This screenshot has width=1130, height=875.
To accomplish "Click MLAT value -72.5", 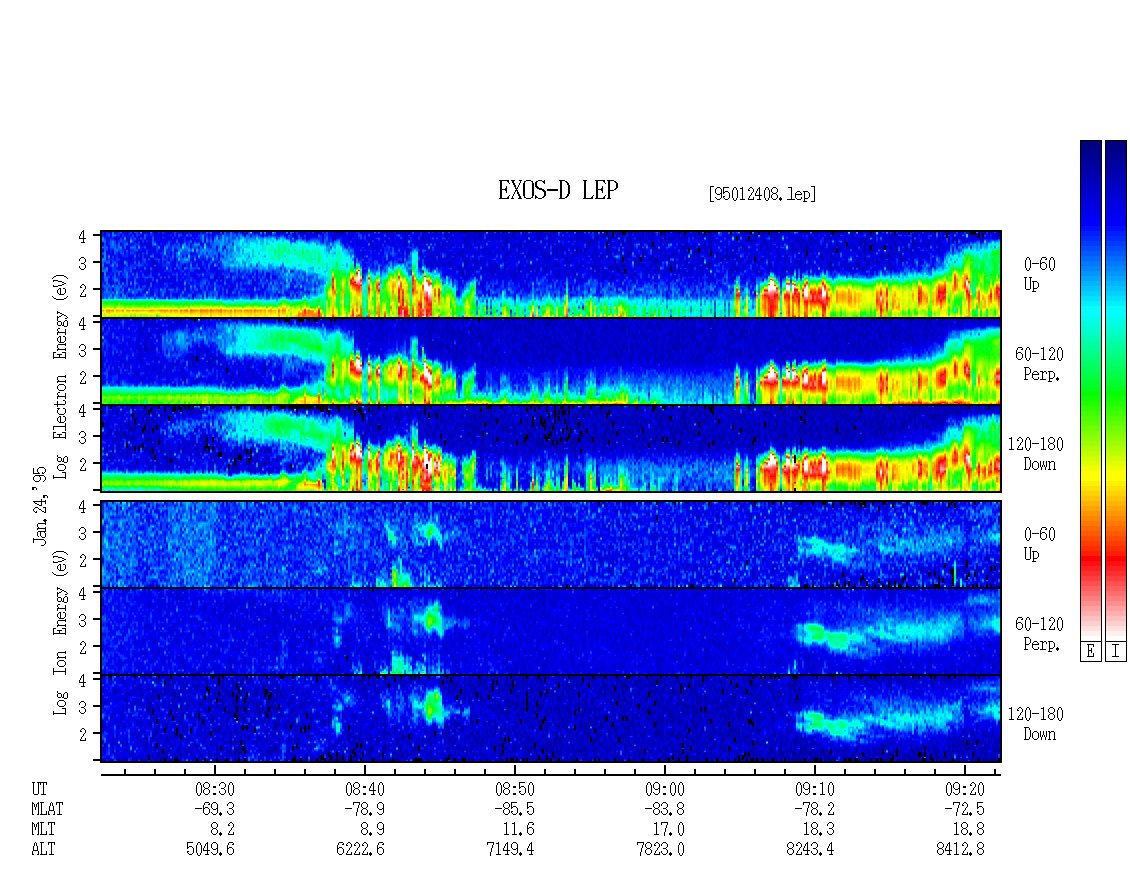I will [x=964, y=809].
